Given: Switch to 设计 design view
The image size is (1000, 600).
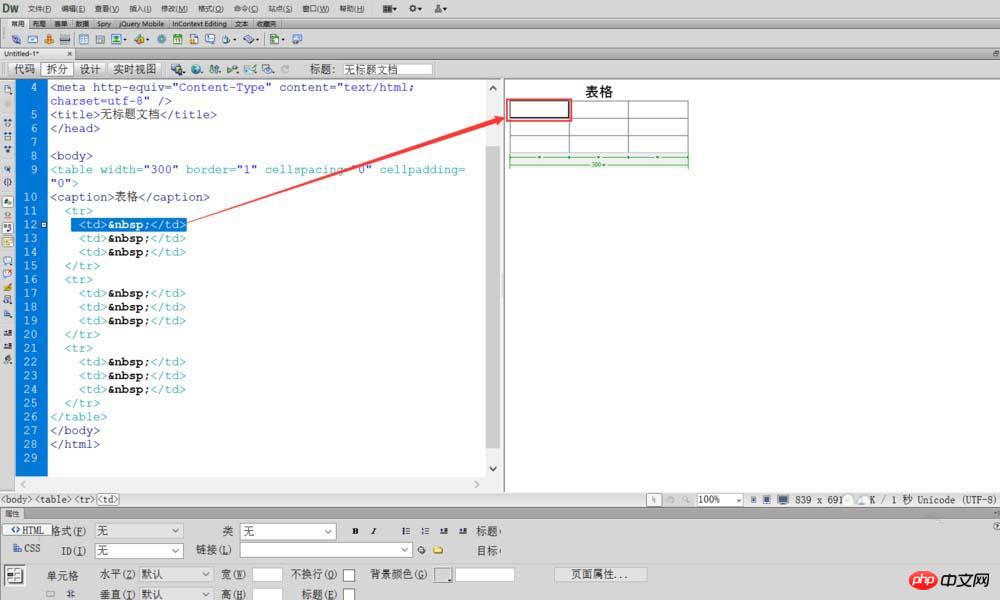Looking at the screenshot, I should click(89, 69).
